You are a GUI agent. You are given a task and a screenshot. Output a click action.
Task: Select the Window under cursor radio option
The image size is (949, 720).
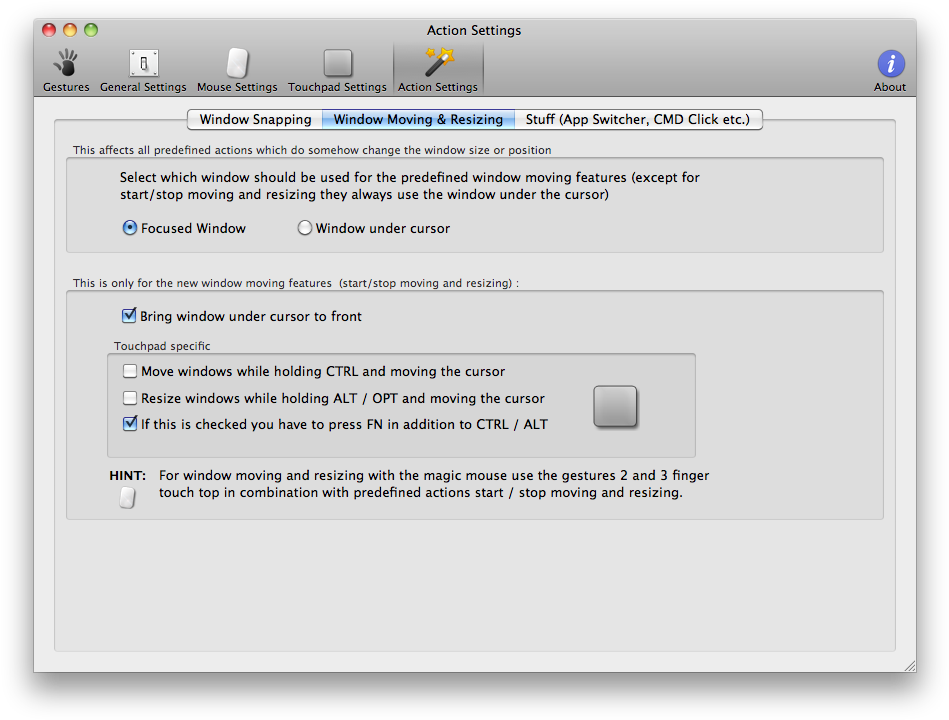305,228
